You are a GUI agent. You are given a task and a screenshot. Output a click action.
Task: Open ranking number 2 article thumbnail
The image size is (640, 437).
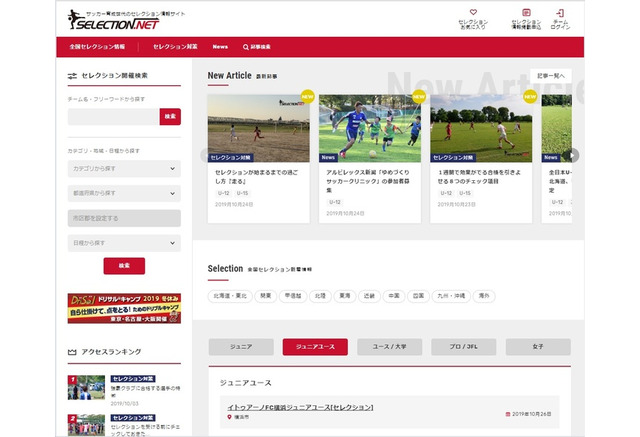pyautogui.click(x=86, y=425)
